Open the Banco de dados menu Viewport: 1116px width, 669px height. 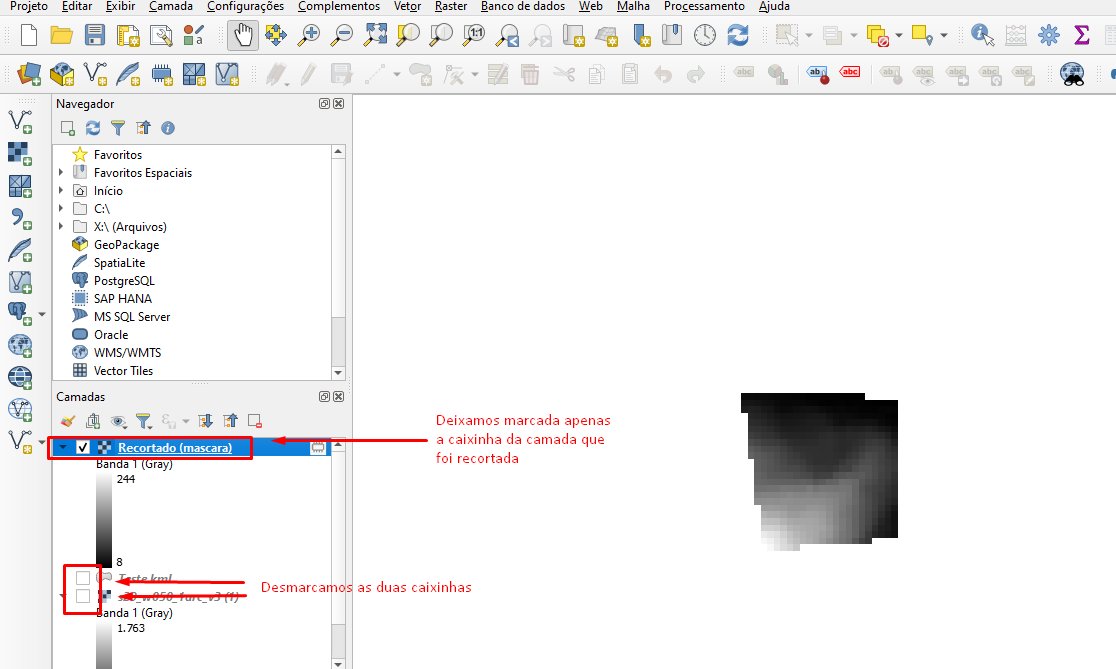[x=523, y=6]
